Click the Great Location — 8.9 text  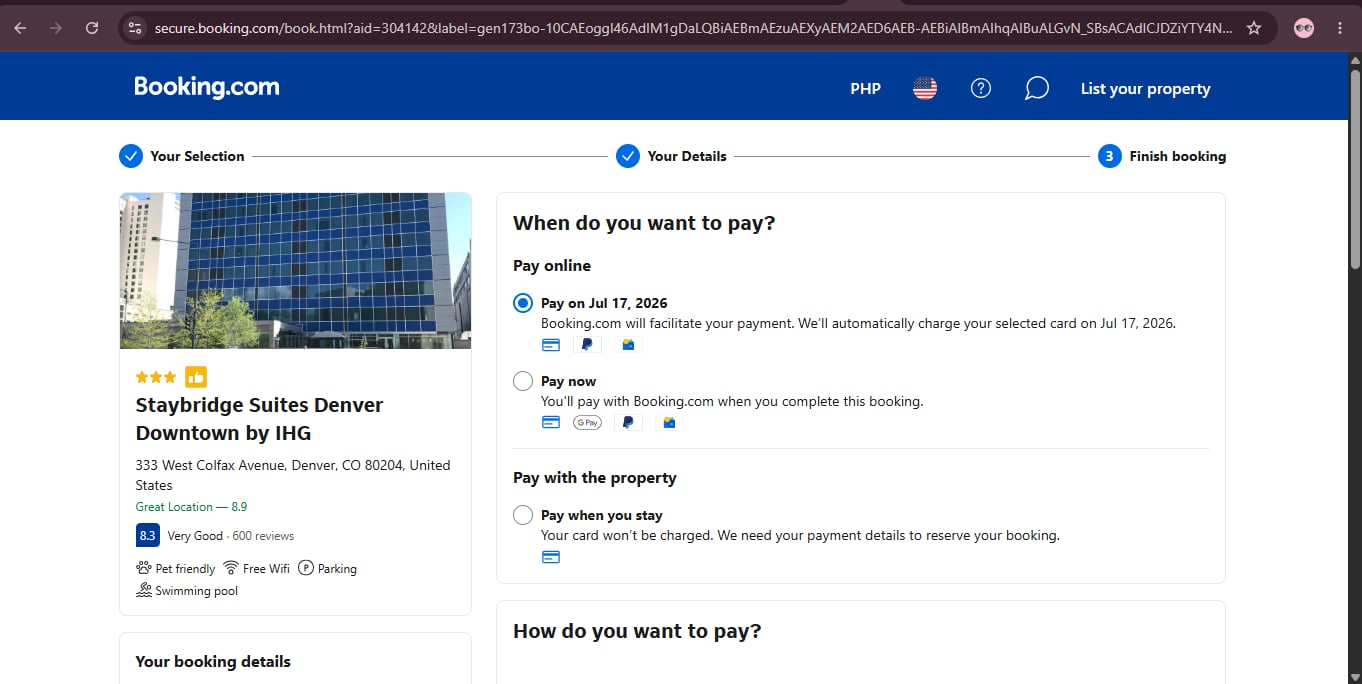point(191,507)
